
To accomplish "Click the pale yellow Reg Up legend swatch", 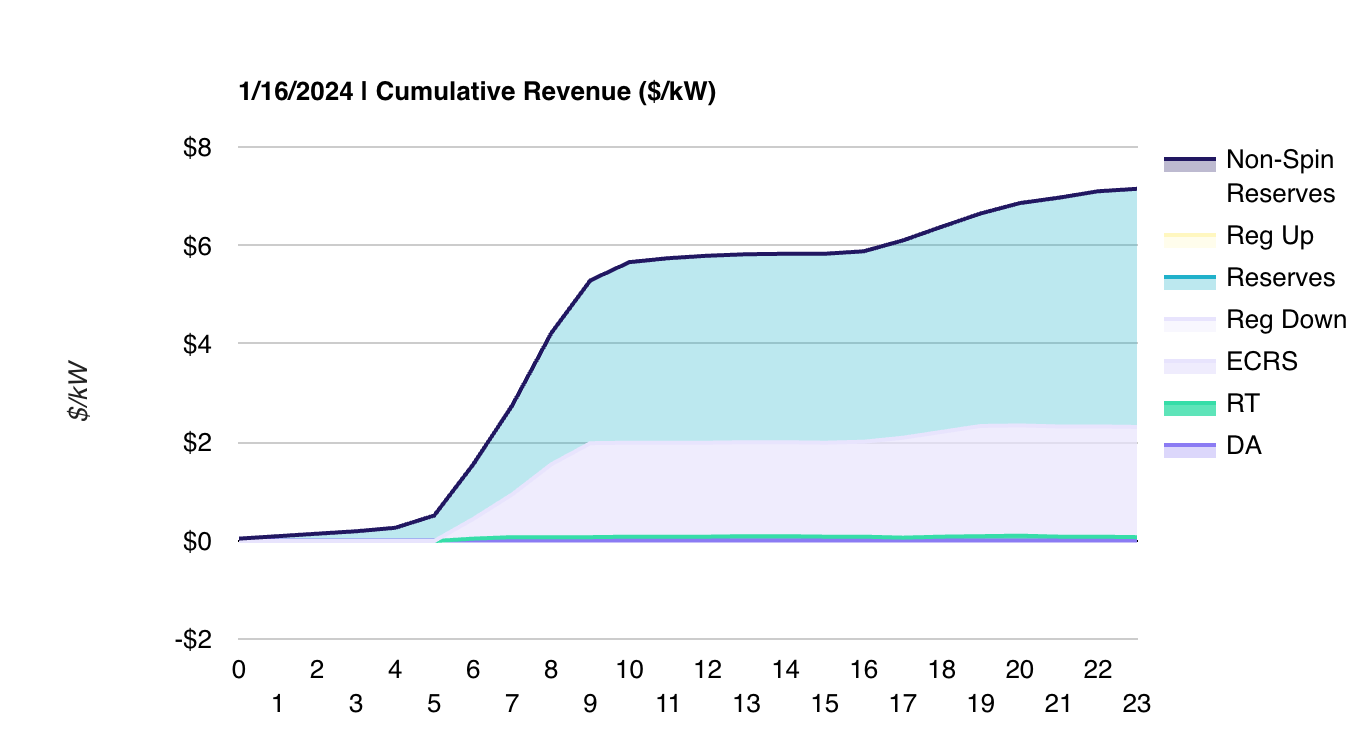I will click(1189, 238).
